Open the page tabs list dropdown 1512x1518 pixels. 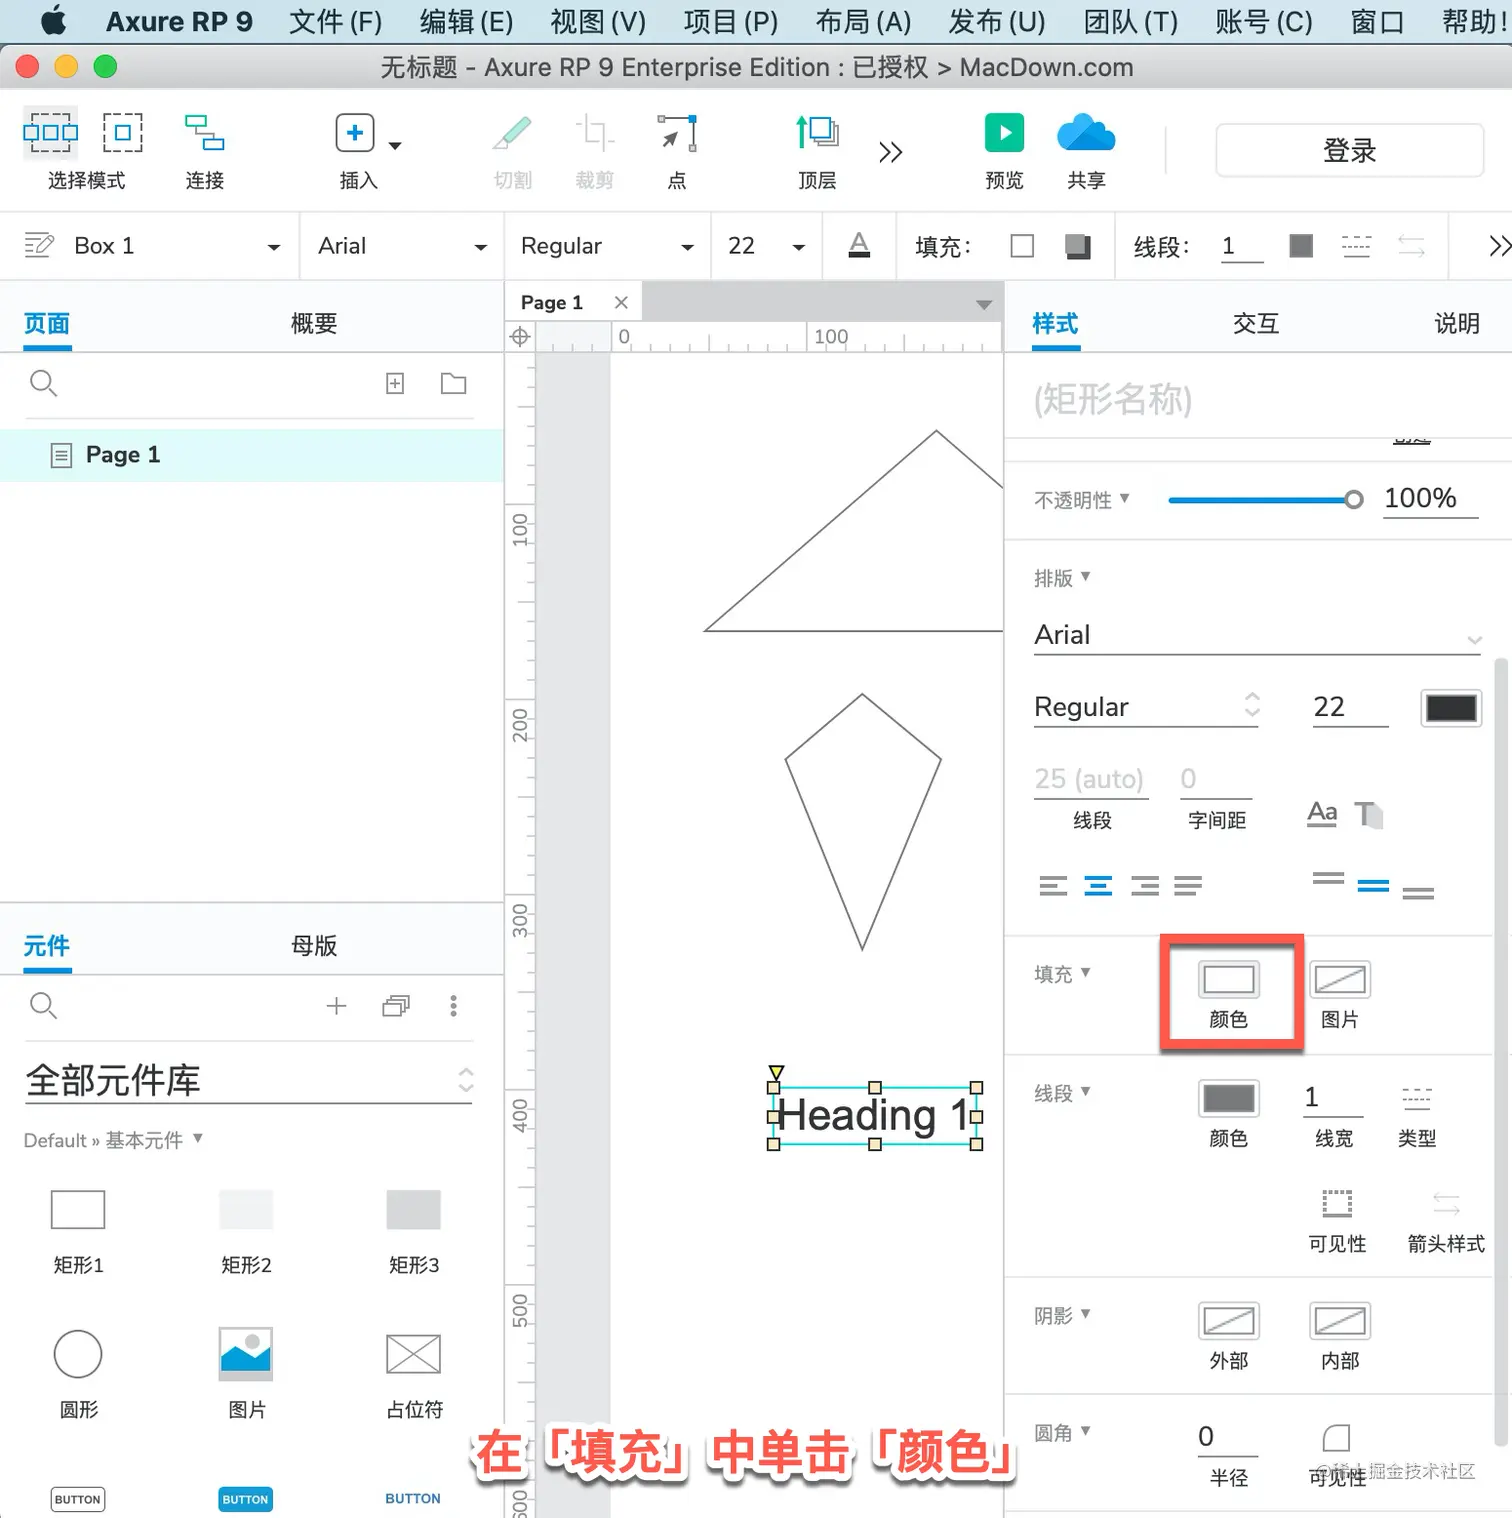pos(984,304)
